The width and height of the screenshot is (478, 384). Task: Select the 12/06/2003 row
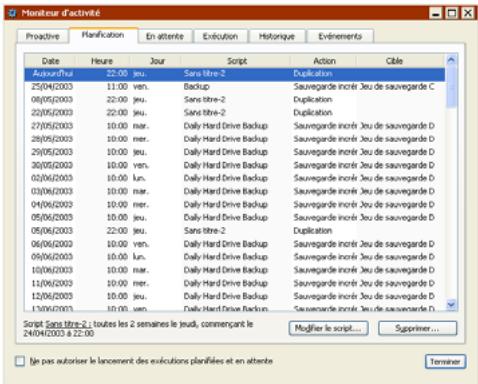(x=235, y=296)
